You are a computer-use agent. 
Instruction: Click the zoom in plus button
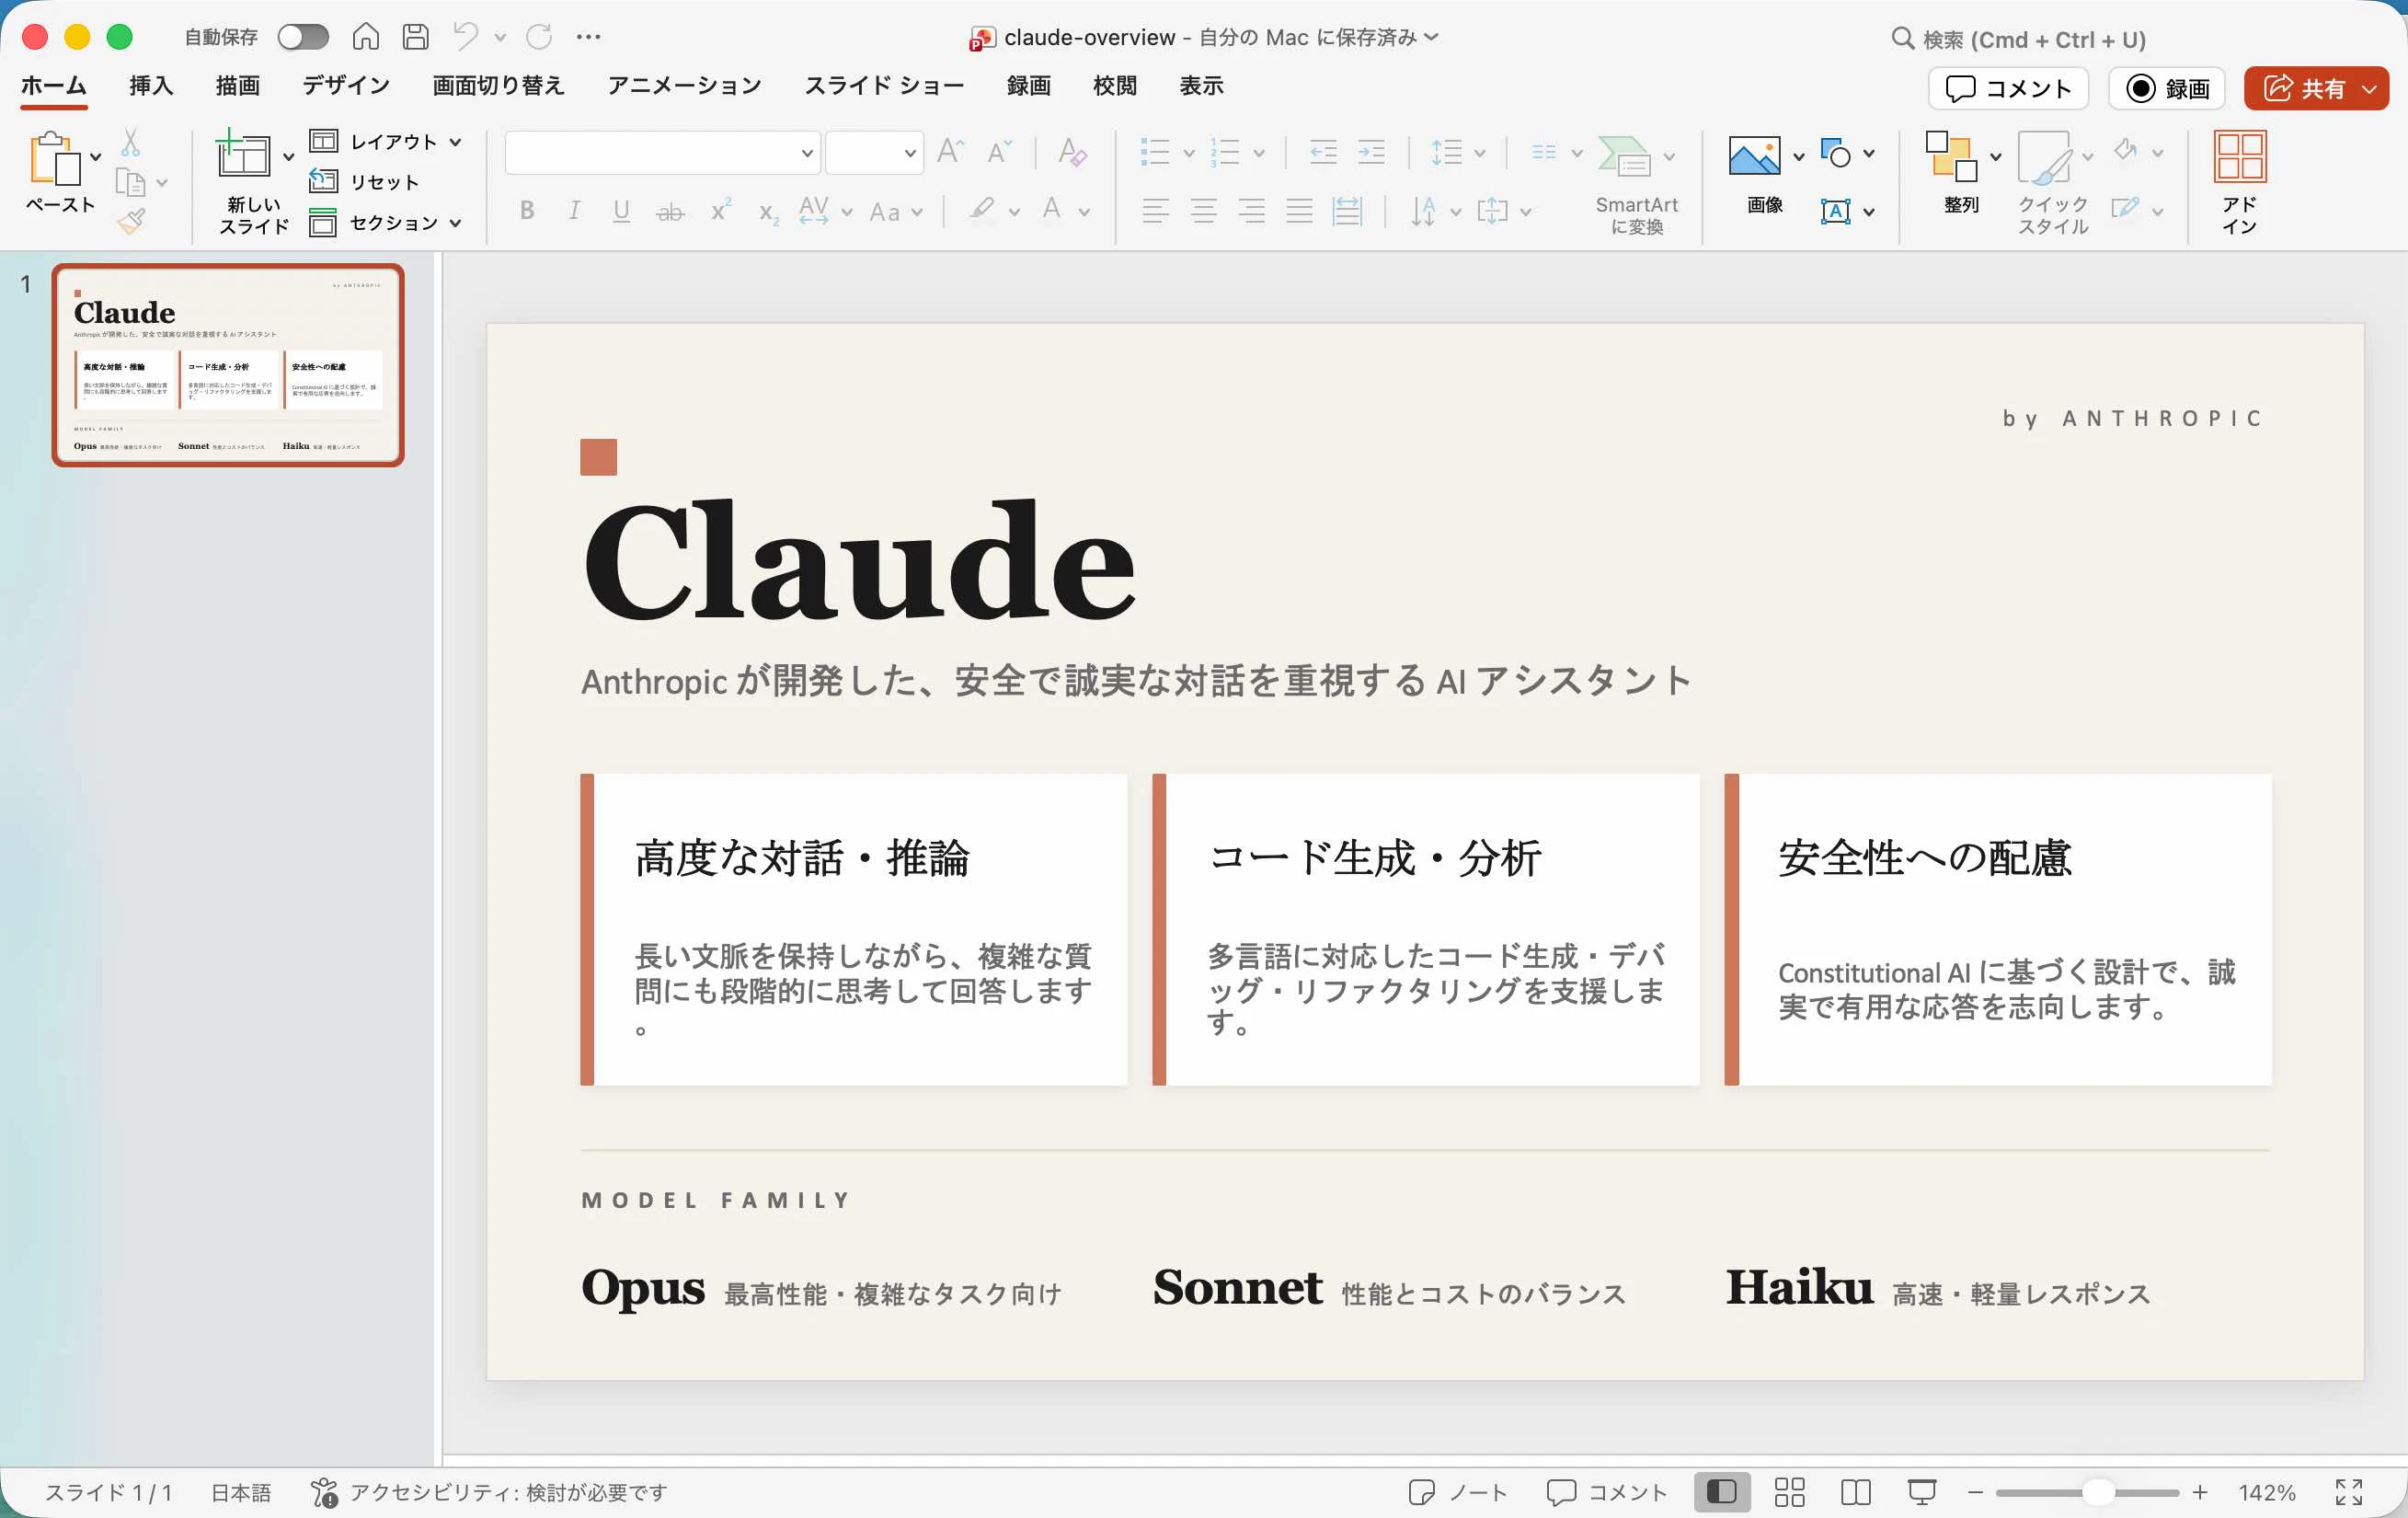tap(2200, 1492)
